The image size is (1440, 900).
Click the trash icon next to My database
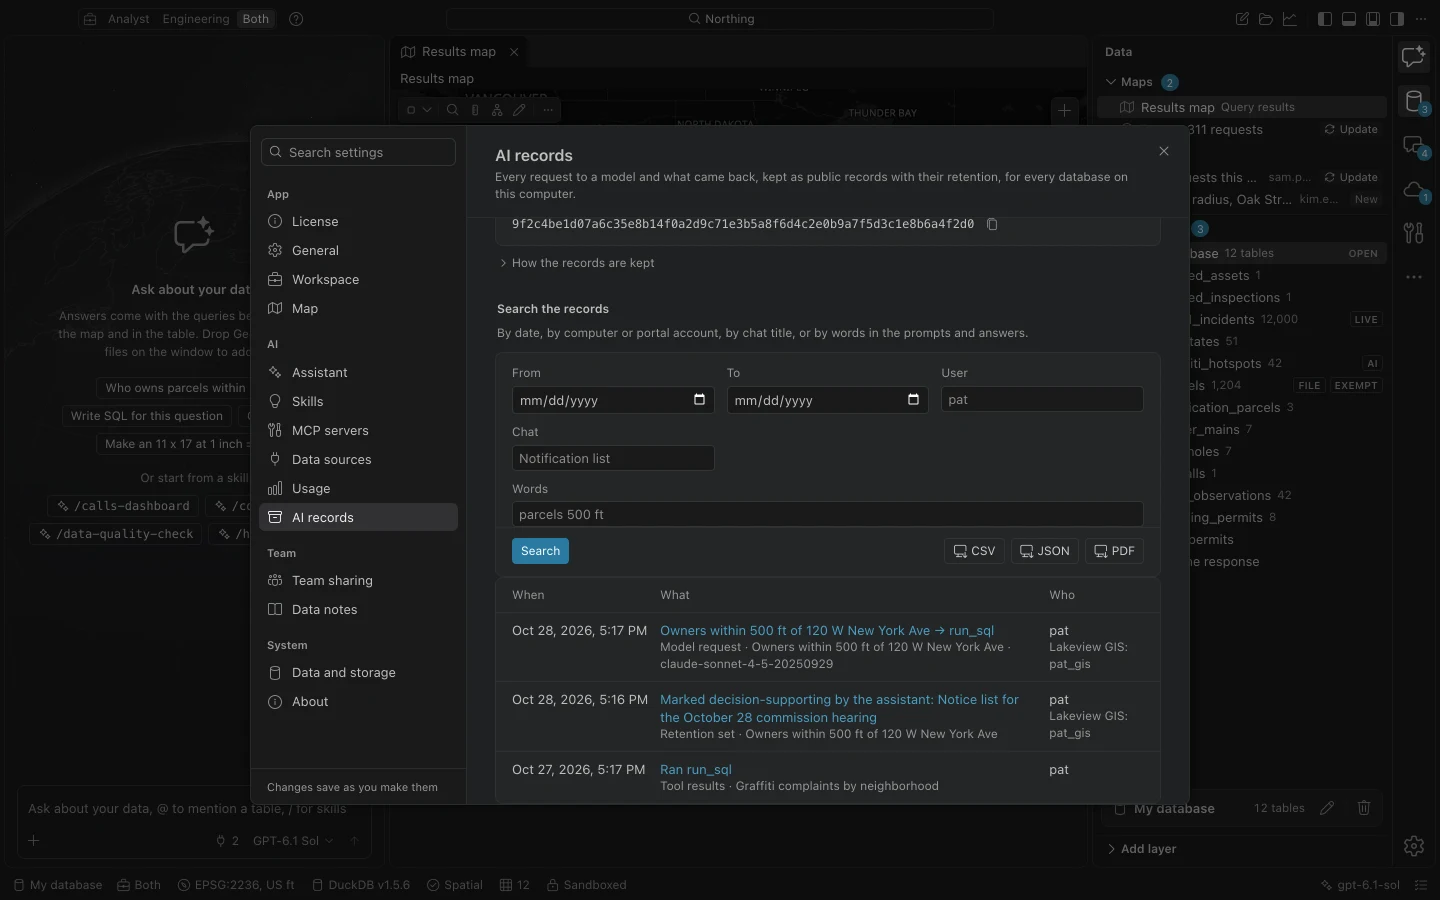(1364, 808)
